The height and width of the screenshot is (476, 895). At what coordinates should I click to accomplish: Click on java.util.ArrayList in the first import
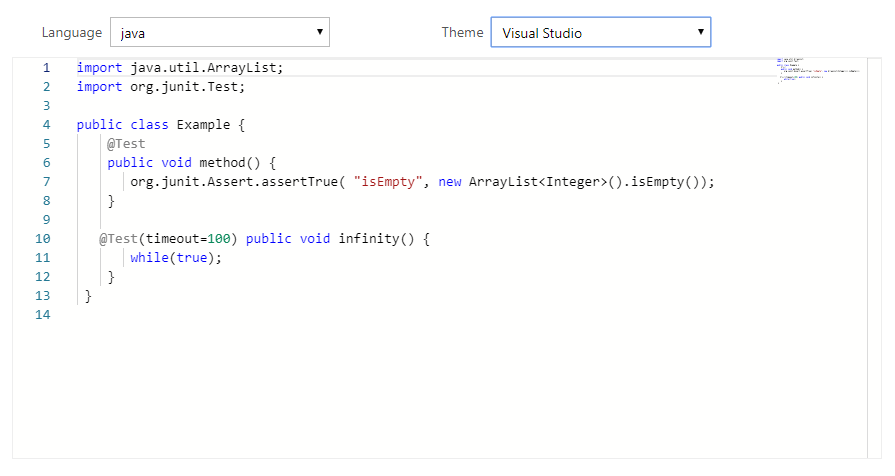pyautogui.click(x=206, y=68)
